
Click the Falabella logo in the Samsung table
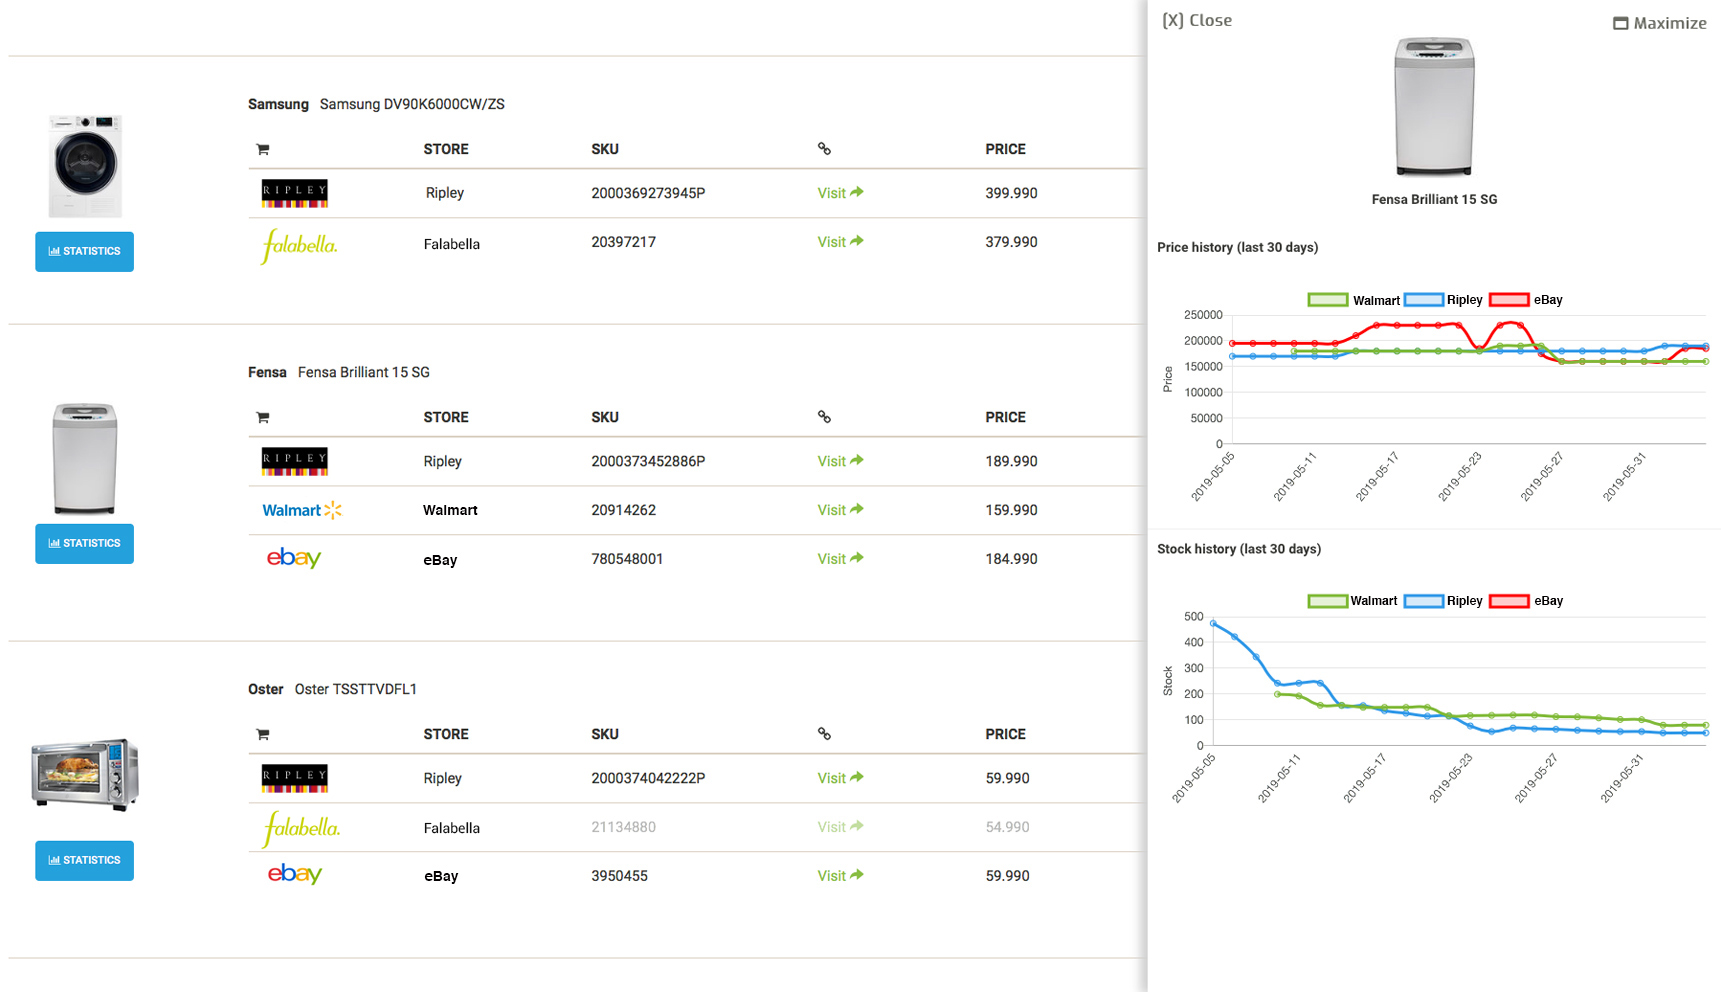[x=299, y=245]
